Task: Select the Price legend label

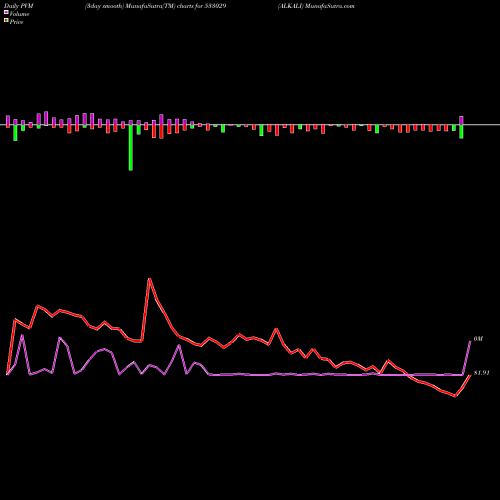Action: click(16, 22)
